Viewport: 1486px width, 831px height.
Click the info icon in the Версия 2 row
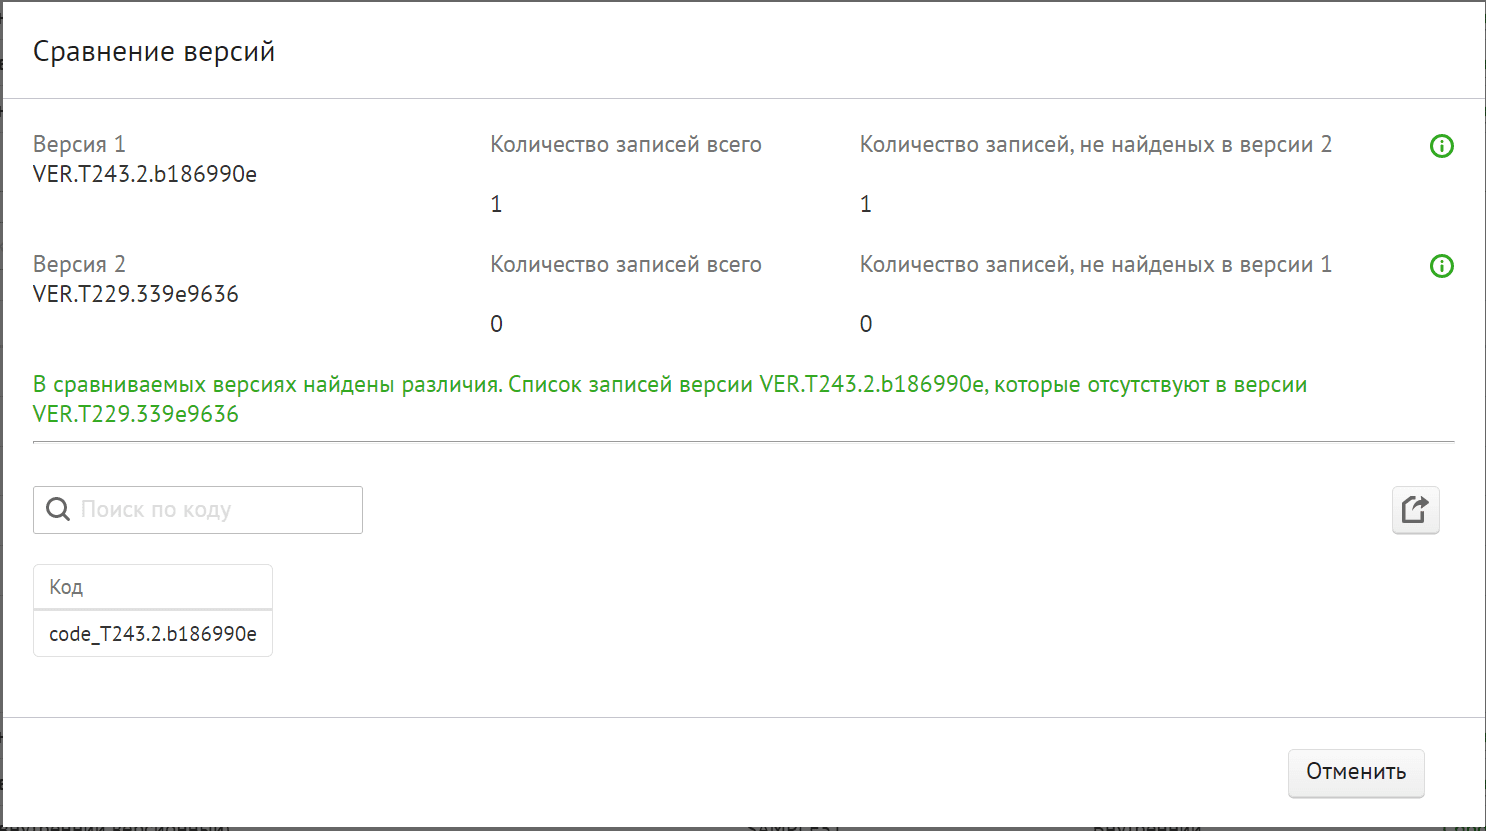coord(1441,266)
